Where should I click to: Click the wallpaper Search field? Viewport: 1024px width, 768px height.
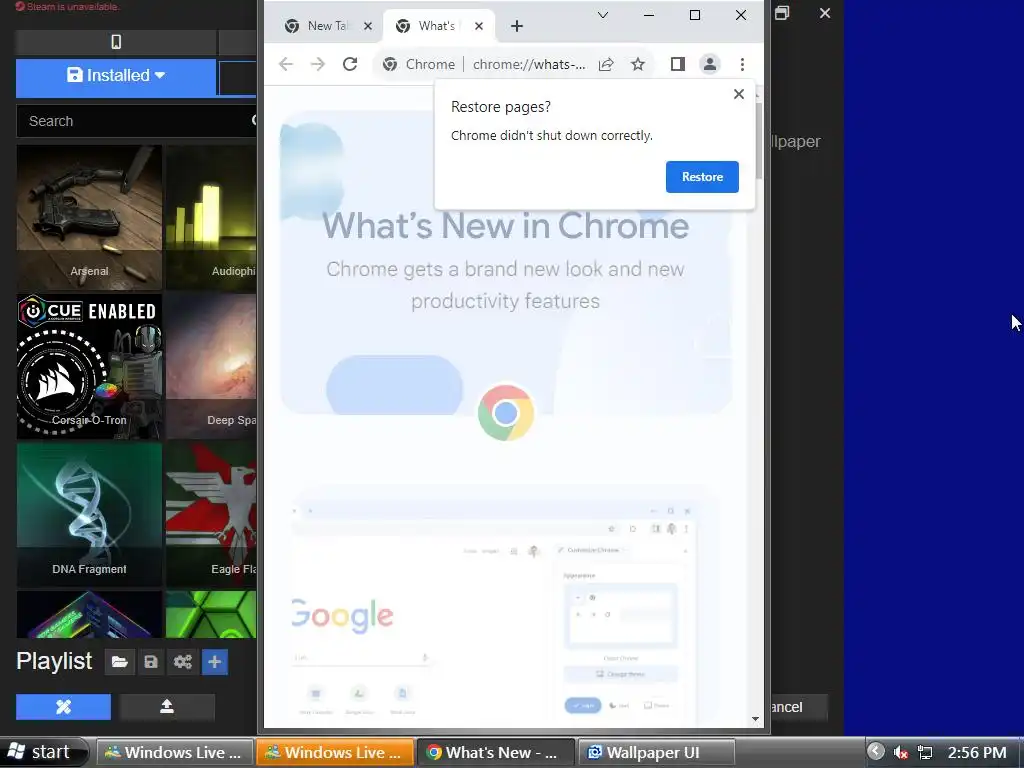(136, 121)
